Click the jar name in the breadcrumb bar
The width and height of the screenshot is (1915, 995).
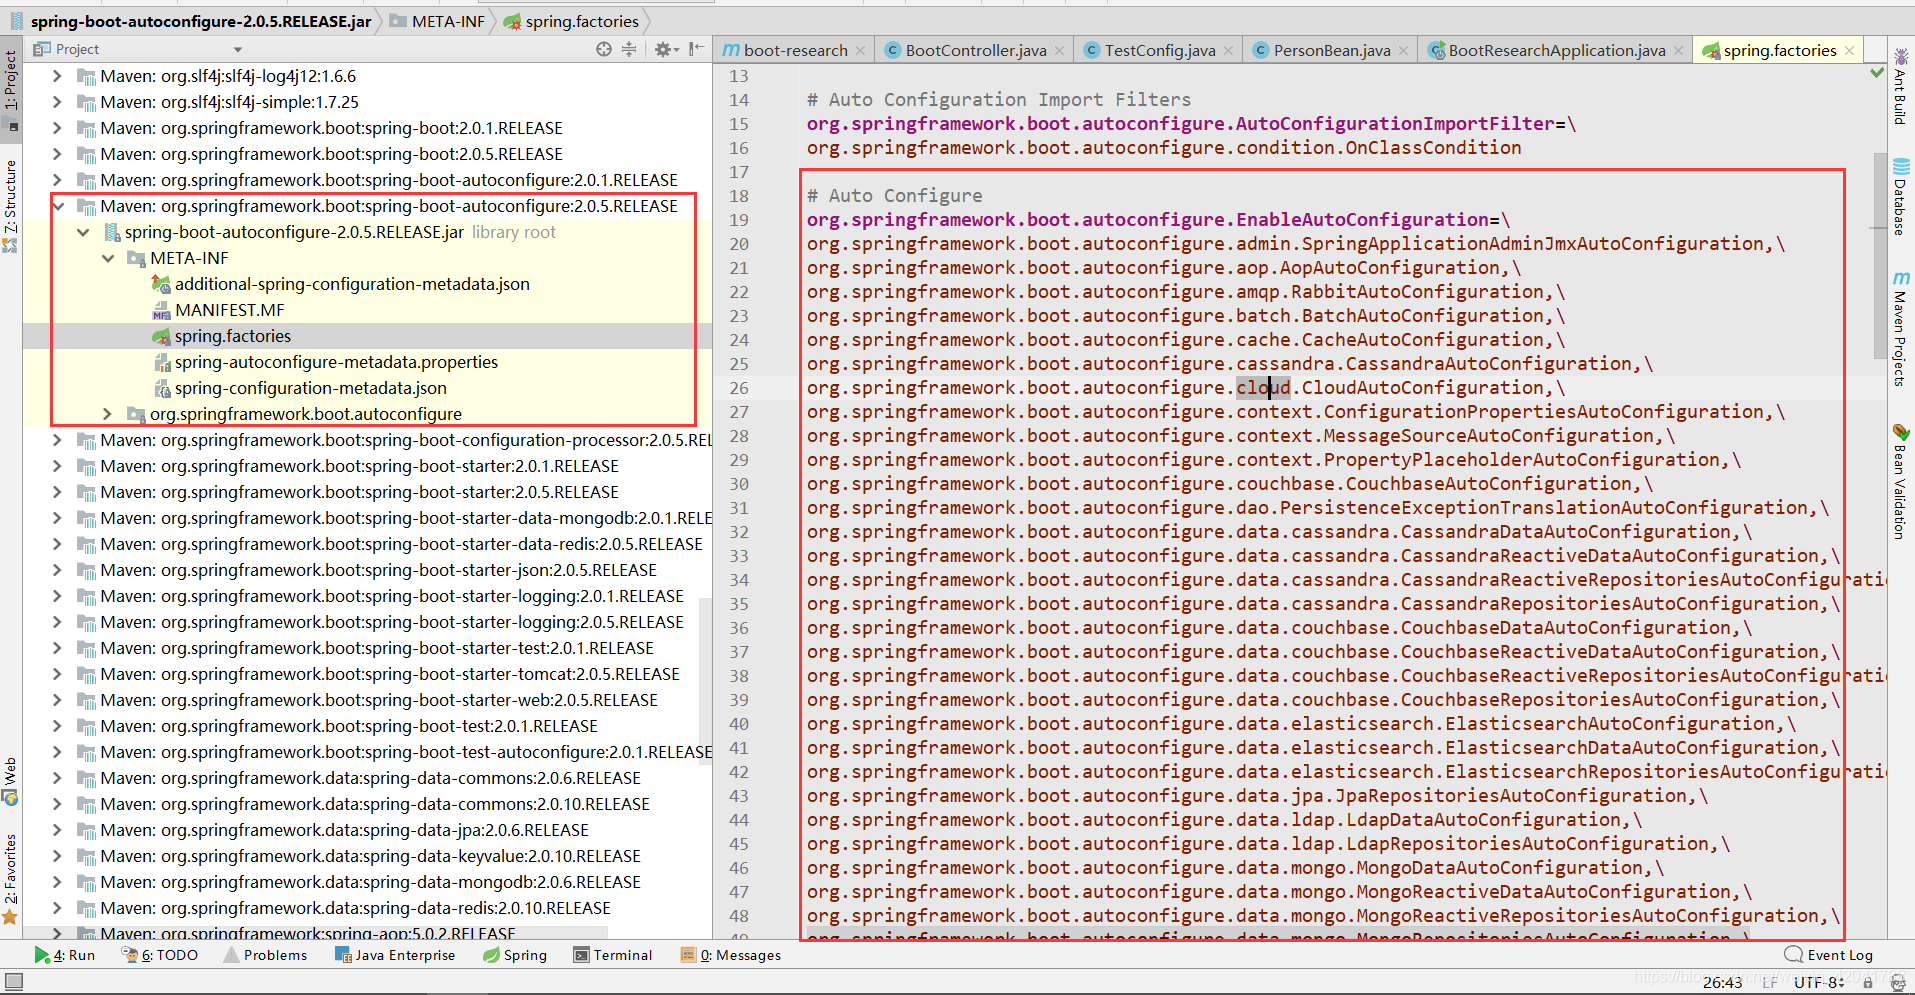[201, 21]
